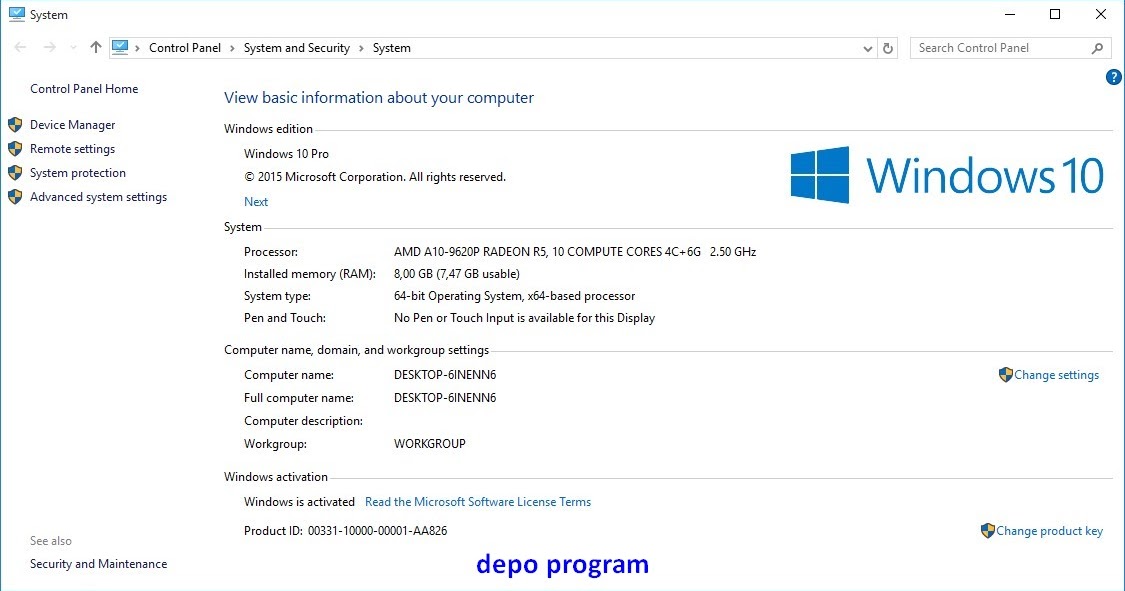The width and height of the screenshot is (1125, 591).
Task: Go to Control Panel Home
Action: coord(84,88)
